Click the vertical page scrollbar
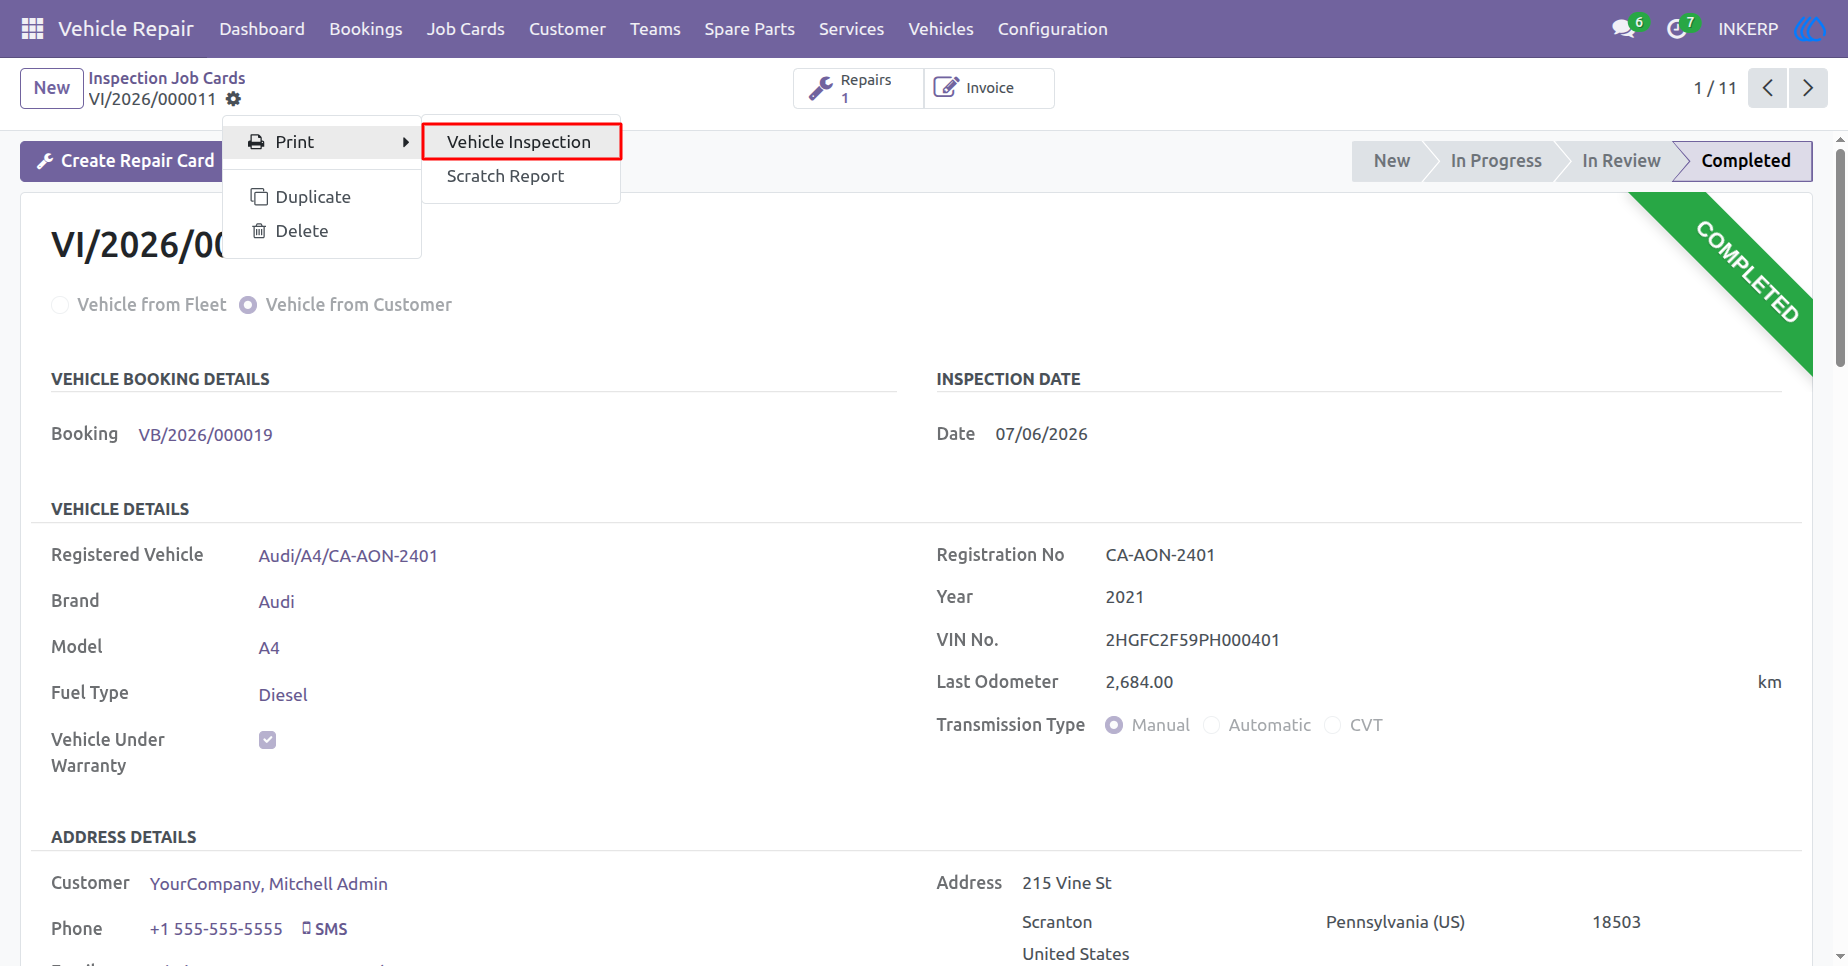 1840,258
